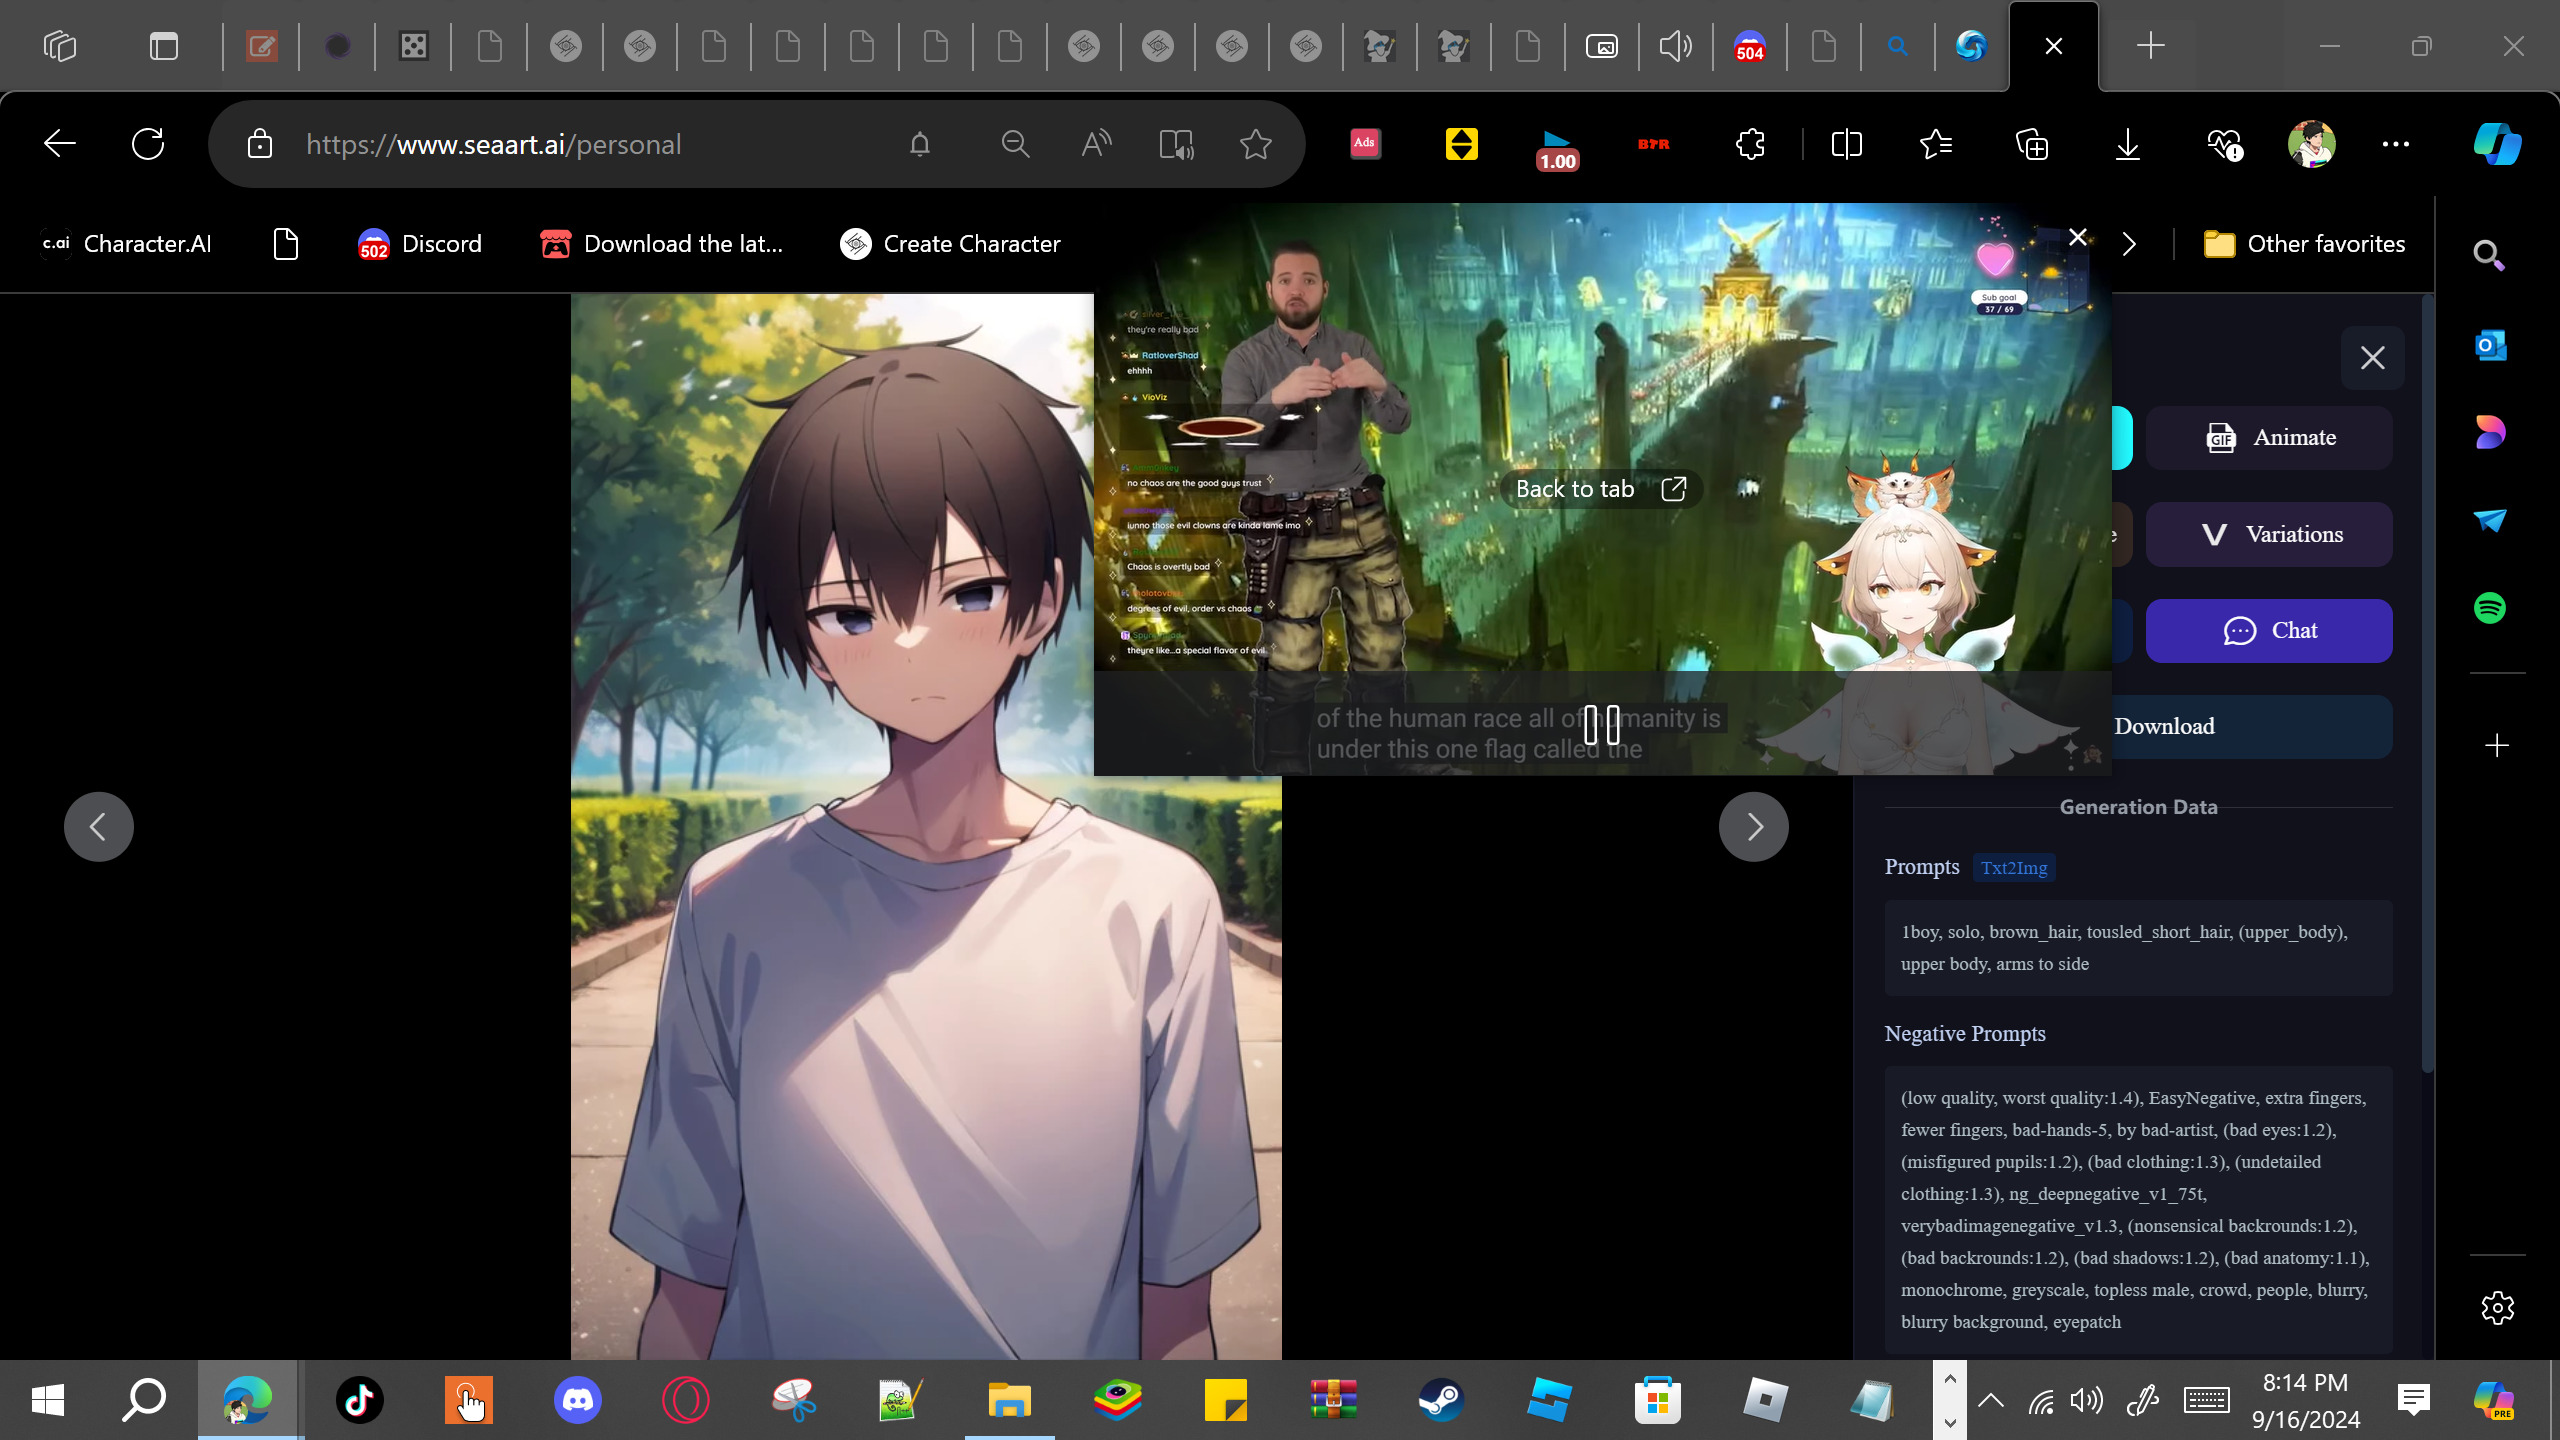Click the image panel vertical scrollbar

(2427, 684)
